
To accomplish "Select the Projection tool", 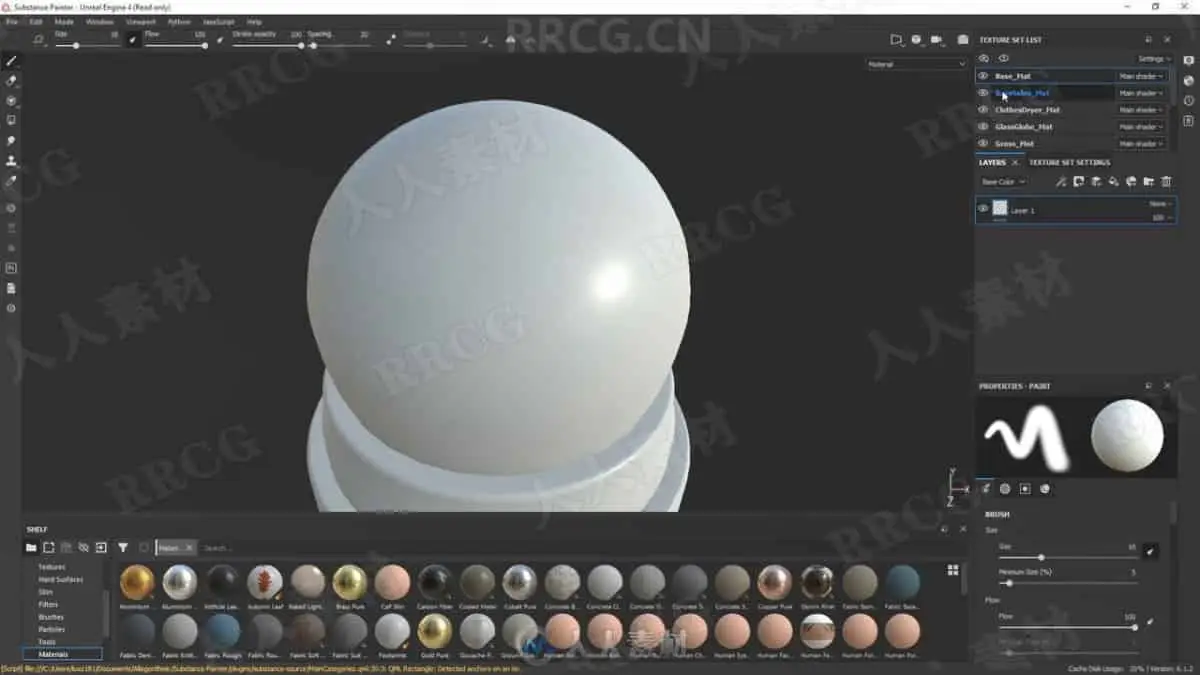I will [11, 100].
